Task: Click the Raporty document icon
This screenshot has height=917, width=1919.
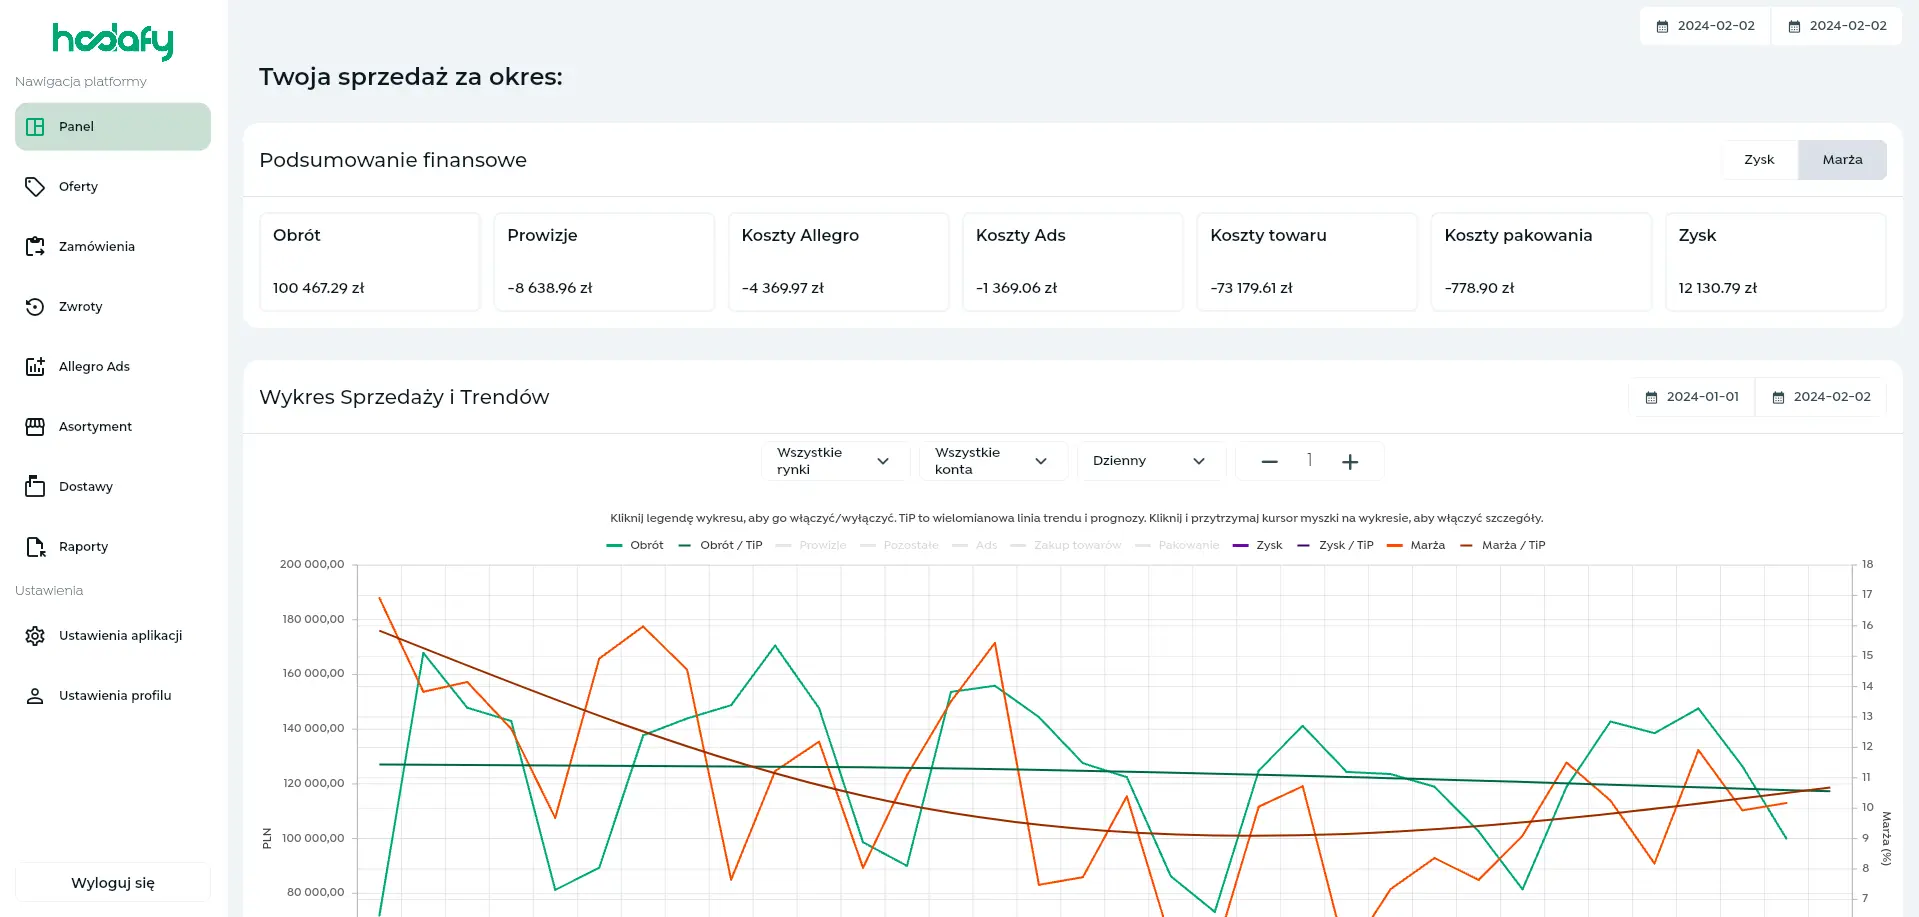Action: pyautogui.click(x=35, y=547)
